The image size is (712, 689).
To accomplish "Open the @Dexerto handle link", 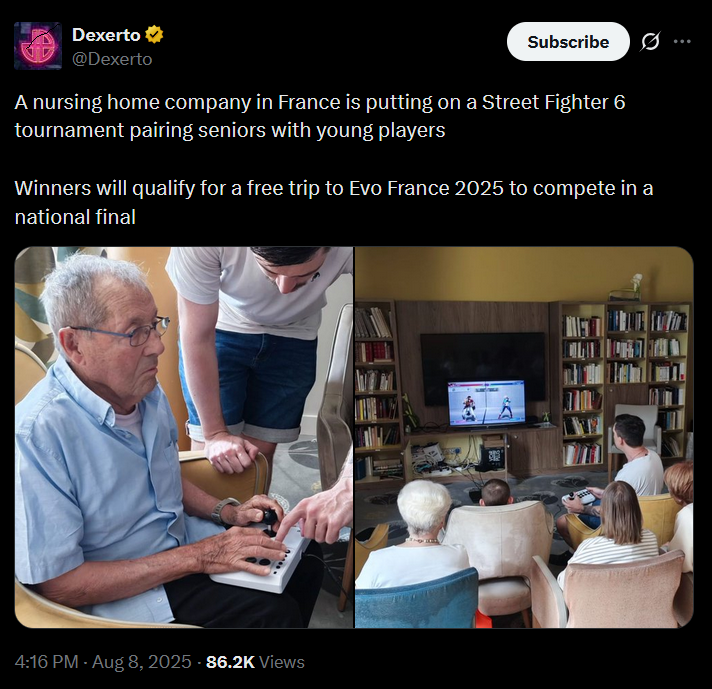I will pyautogui.click(x=112, y=59).
